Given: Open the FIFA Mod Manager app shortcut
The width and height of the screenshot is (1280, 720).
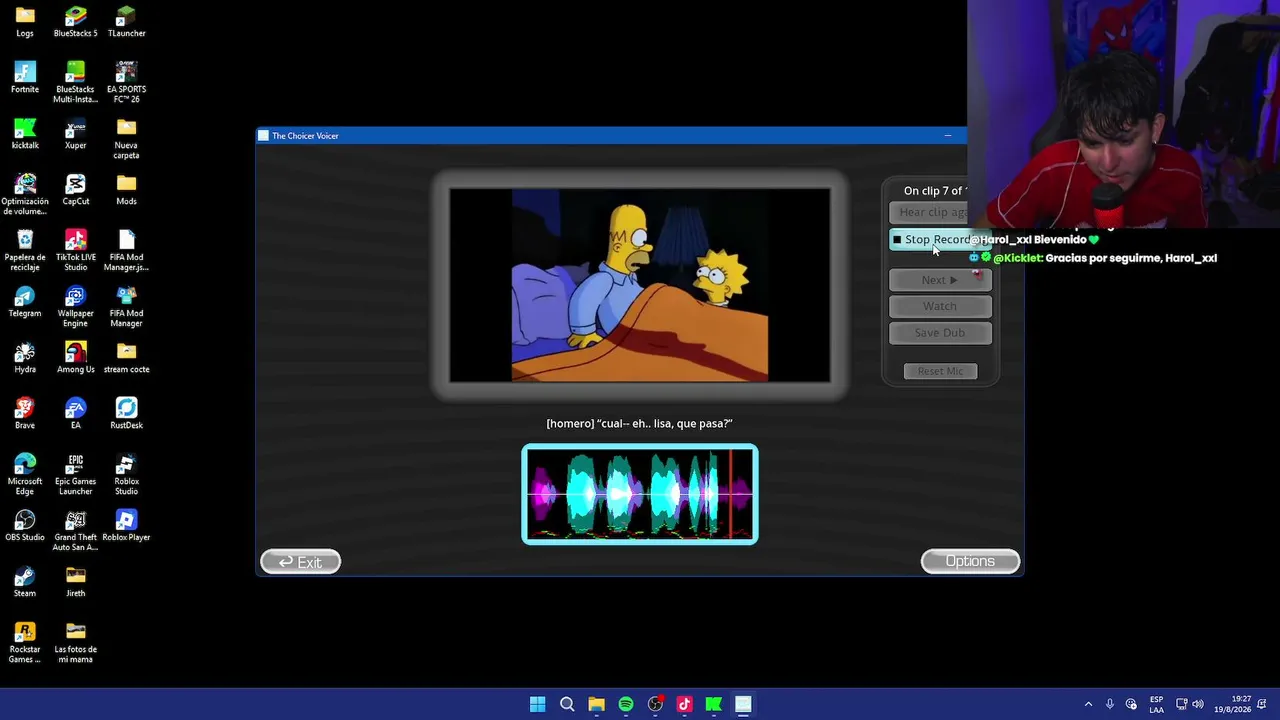Looking at the screenshot, I should point(126,306).
